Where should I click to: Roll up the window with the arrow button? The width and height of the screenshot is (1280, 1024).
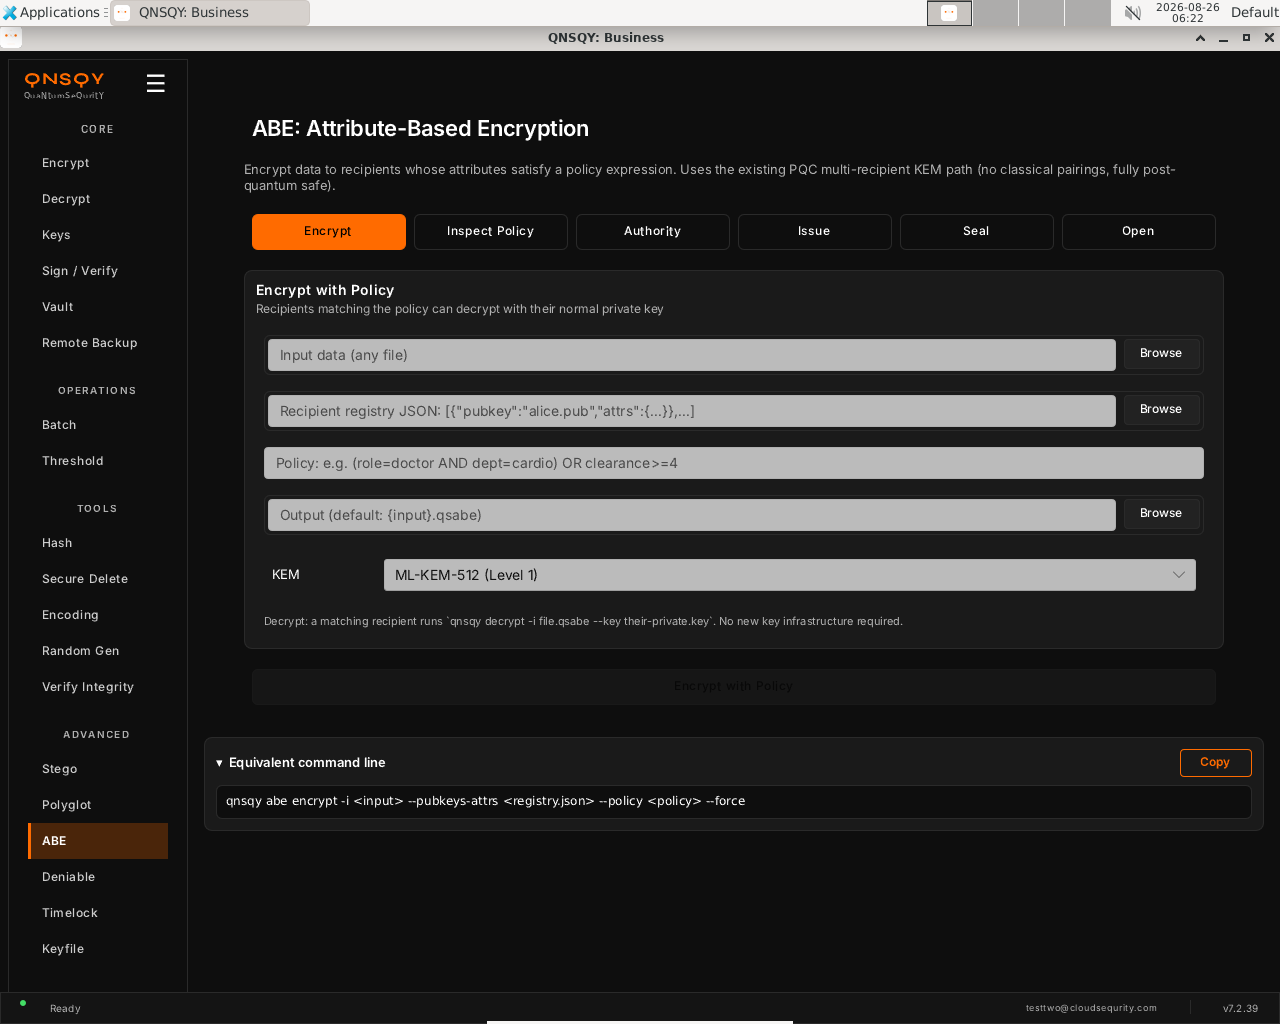point(1200,37)
